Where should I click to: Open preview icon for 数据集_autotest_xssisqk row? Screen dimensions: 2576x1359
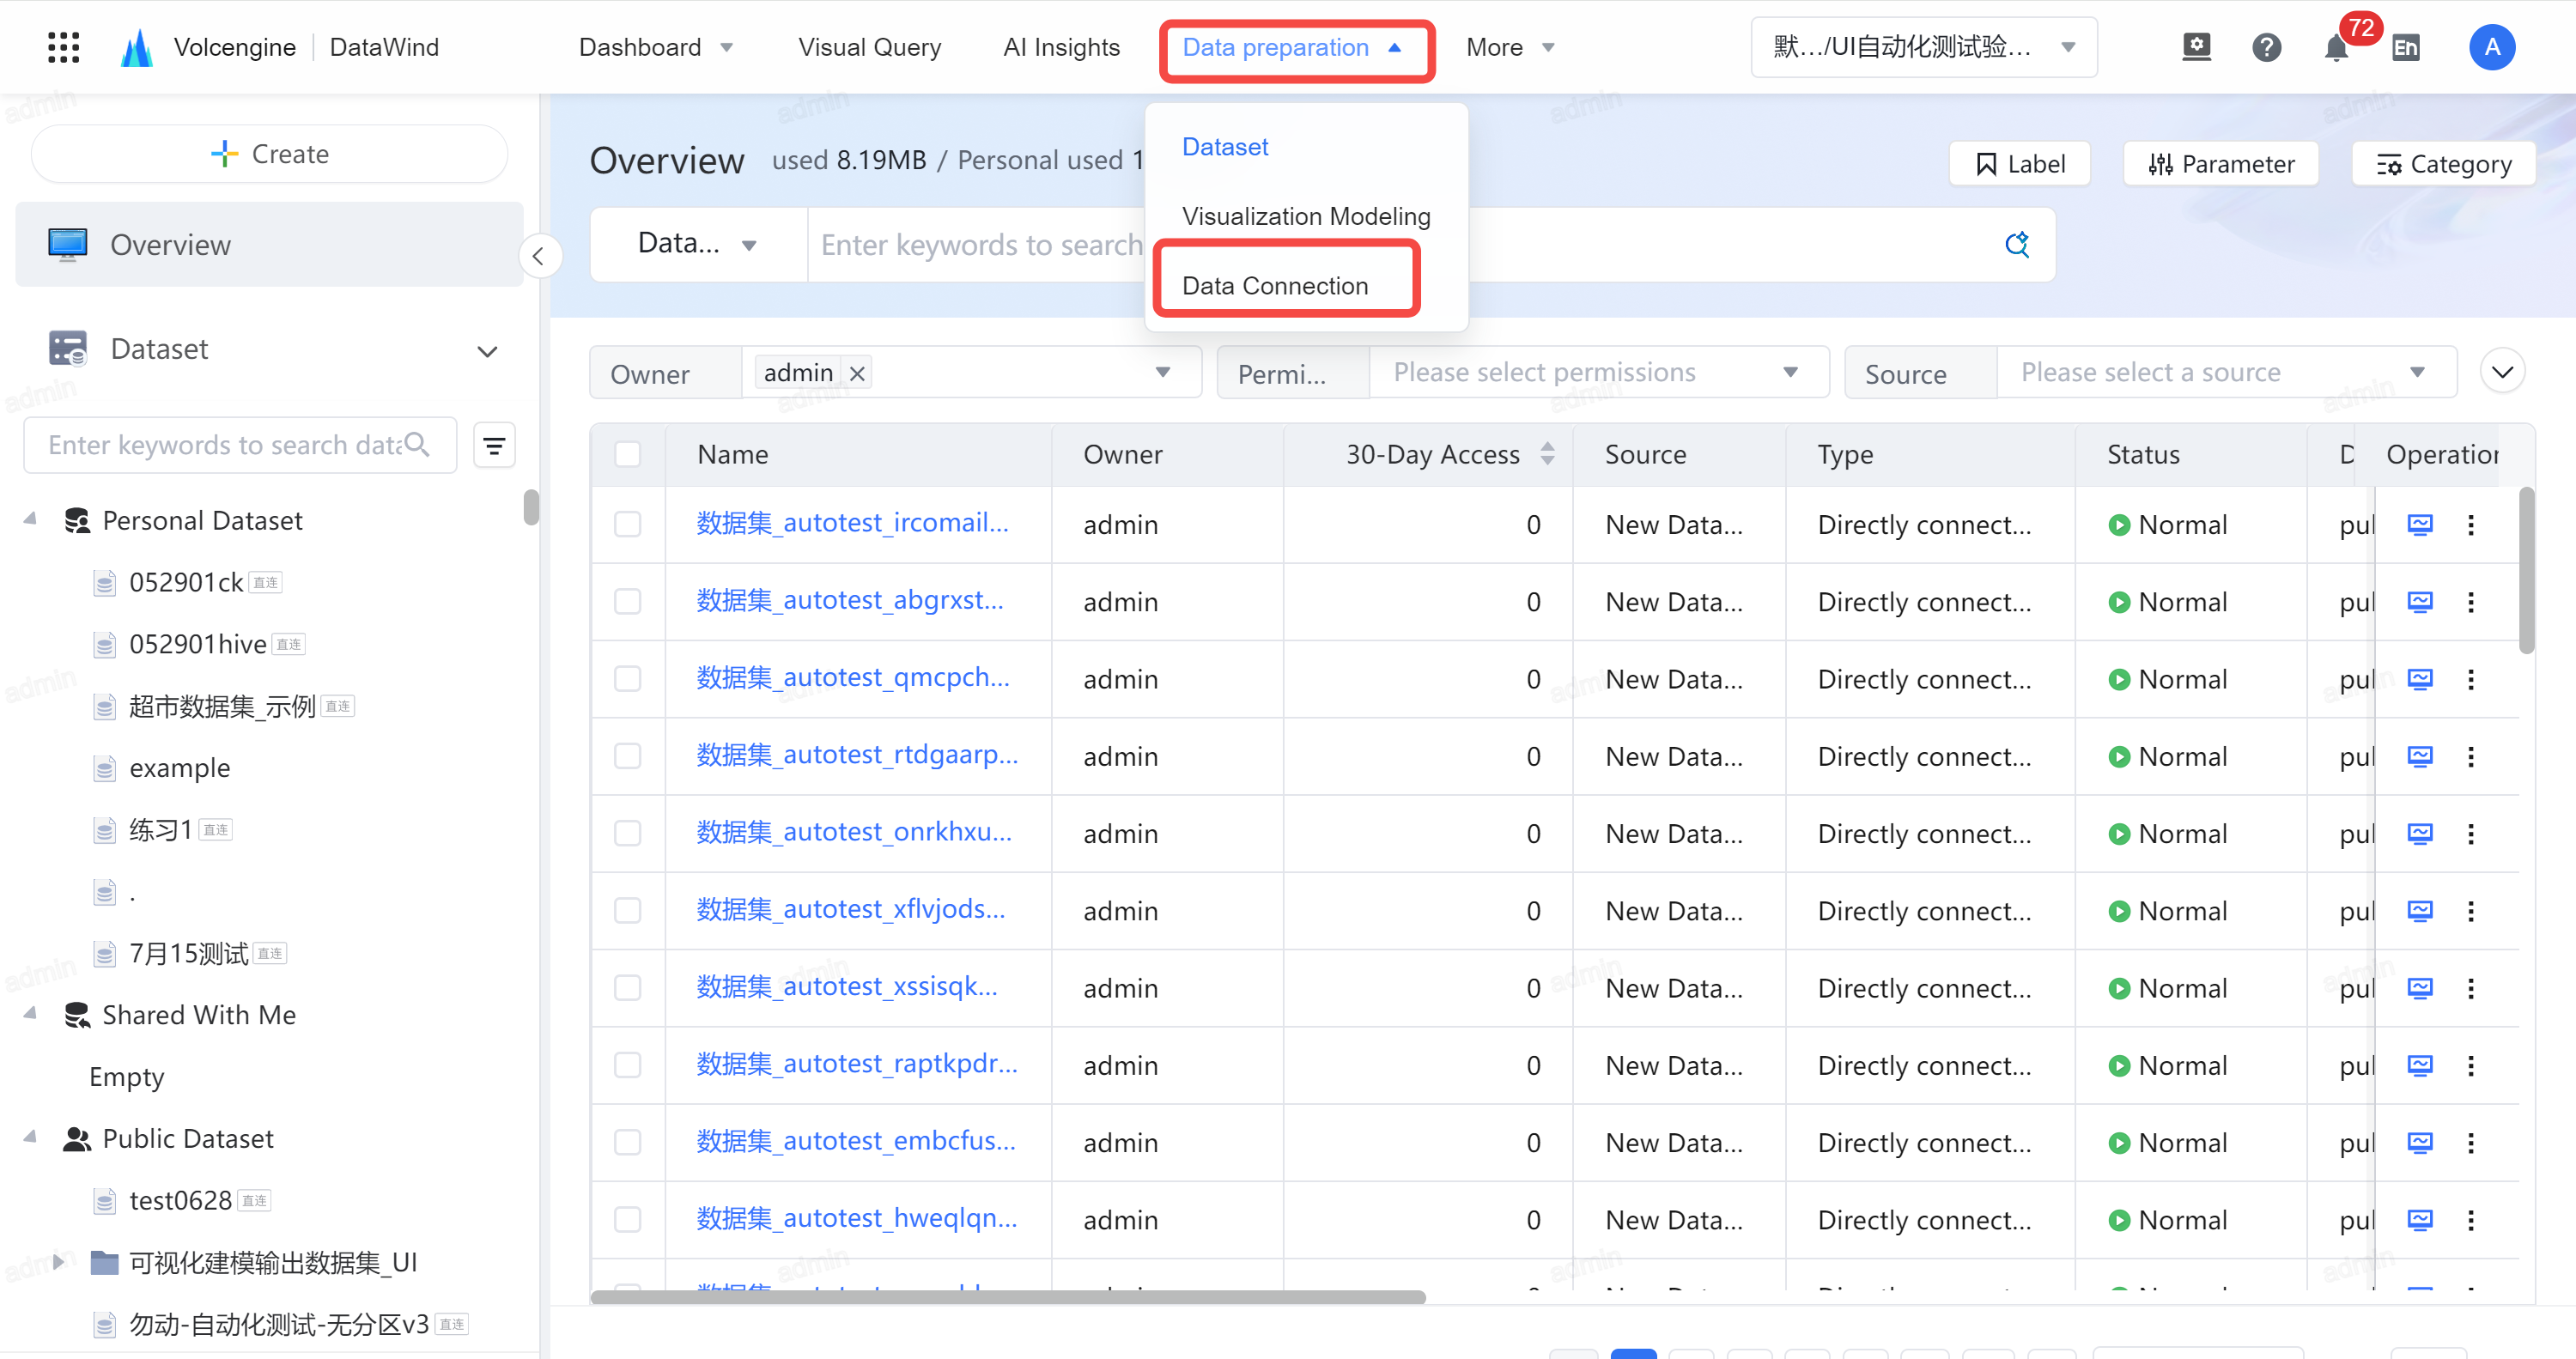[2419, 987]
